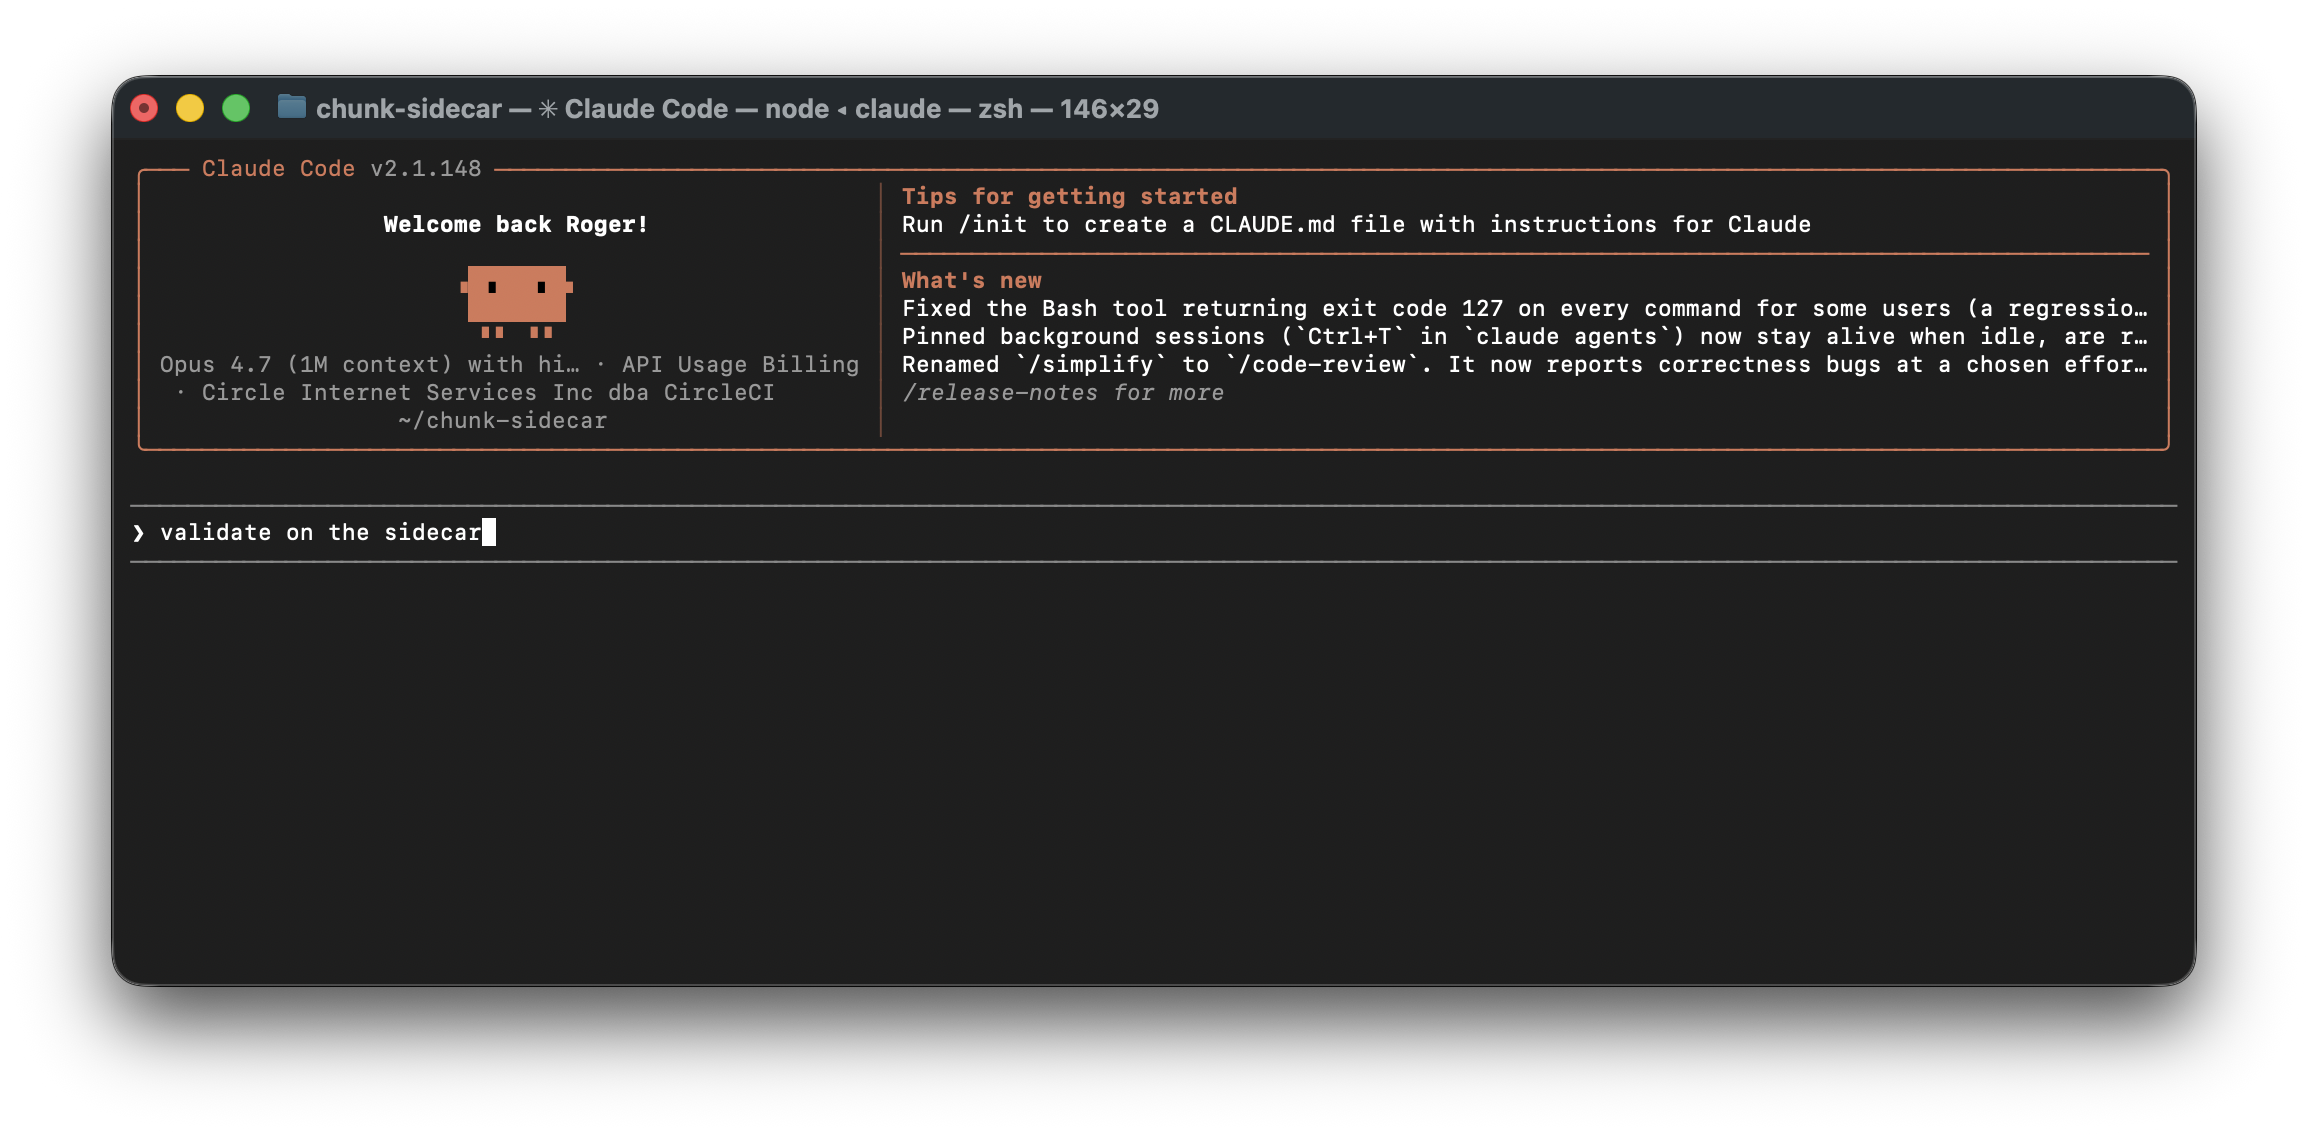This screenshot has width=2308, height=1134.
Task: Click 'API Usage Billing' text
Action: [740, 365]
